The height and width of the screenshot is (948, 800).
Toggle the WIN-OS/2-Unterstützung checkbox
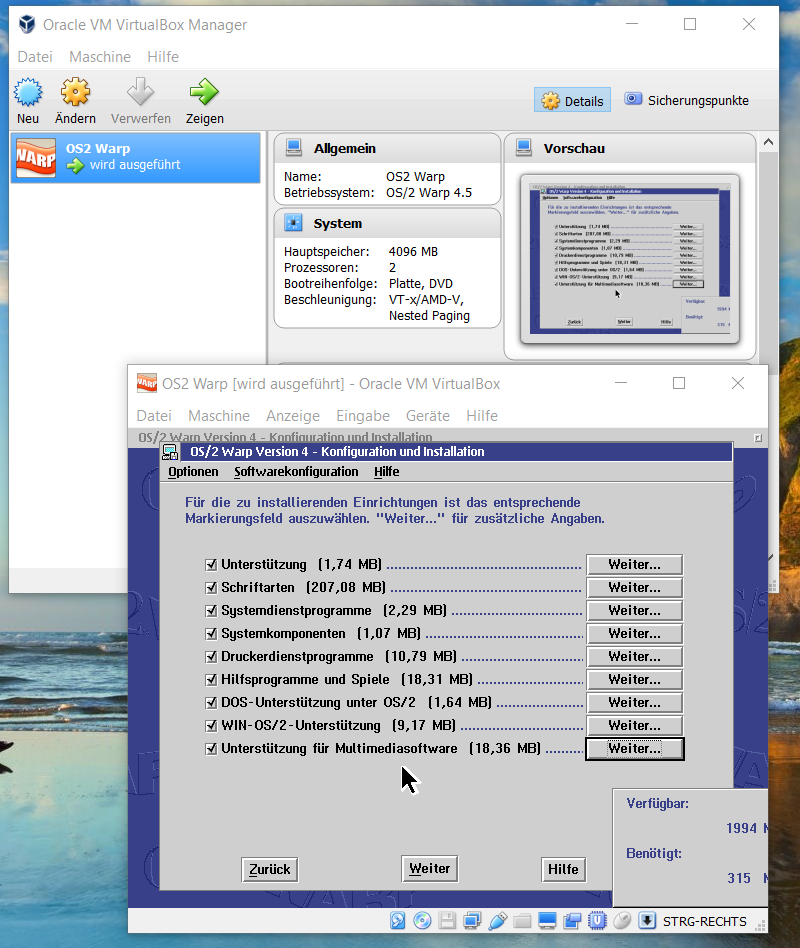(211, 726)
